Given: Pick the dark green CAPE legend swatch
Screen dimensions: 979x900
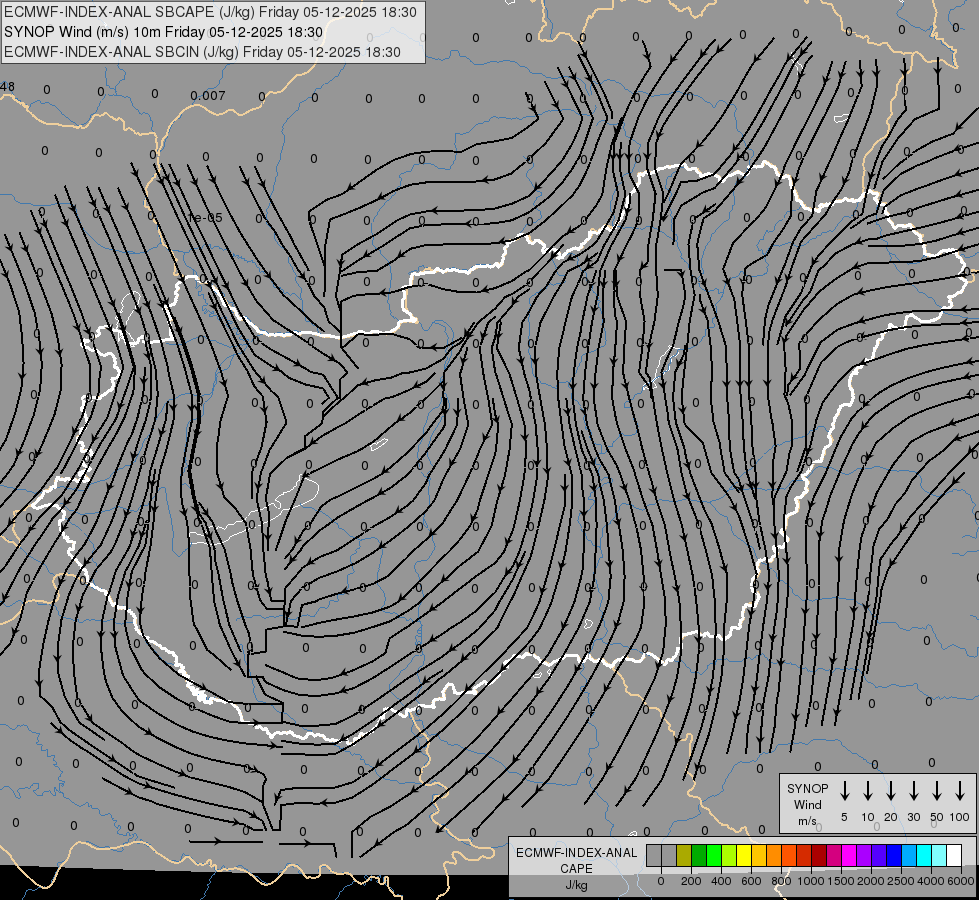Looking at the screenshot, I should pyautogui.click(x=699, y=855).
